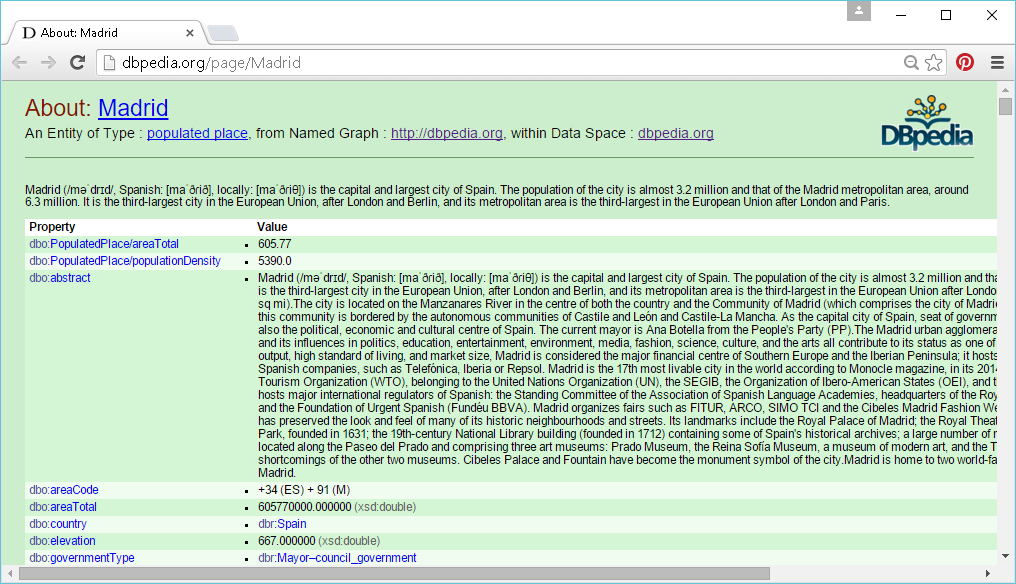Open the dbo:elevation property link
This screenshot has height=584, width=1016.
coord(62,541)
